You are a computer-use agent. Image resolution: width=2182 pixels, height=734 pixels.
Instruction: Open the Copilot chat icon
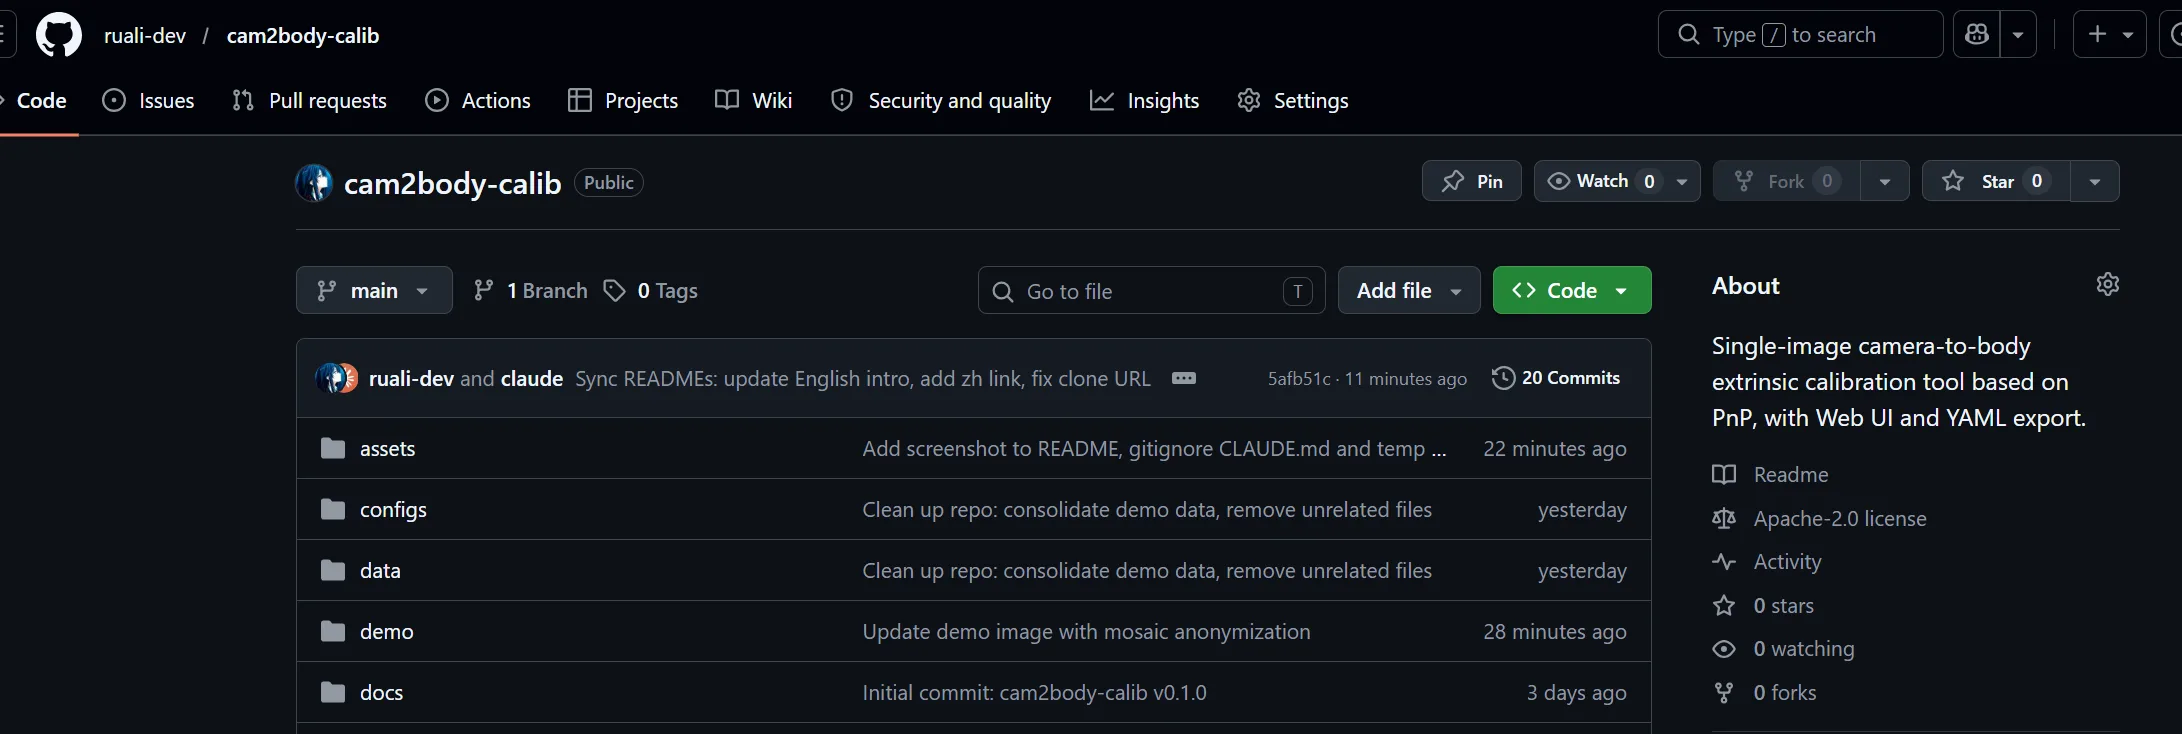[x=1977, y=35]
